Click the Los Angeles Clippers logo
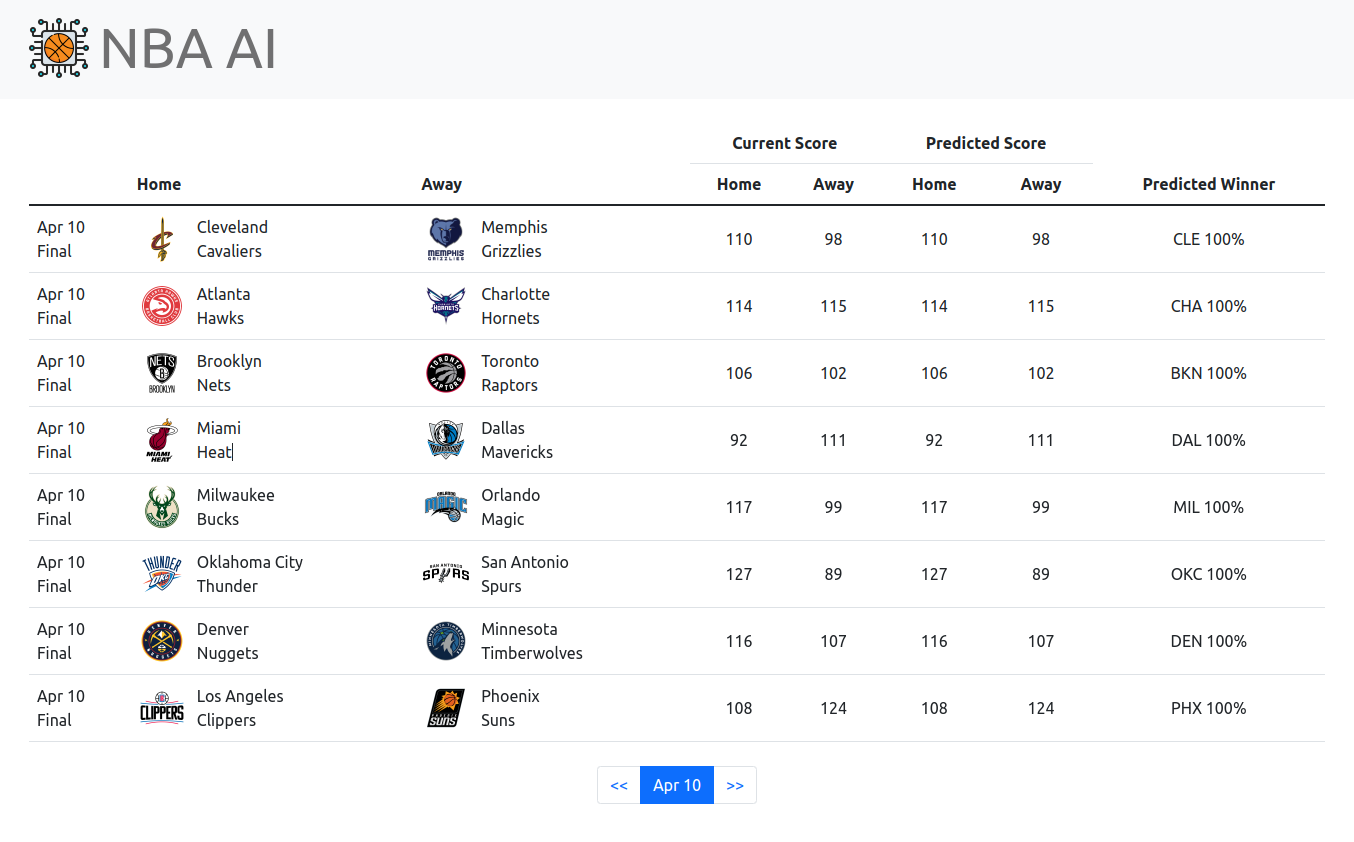The height and width of the screenshot is (842, 1354). tap(161, 710)
